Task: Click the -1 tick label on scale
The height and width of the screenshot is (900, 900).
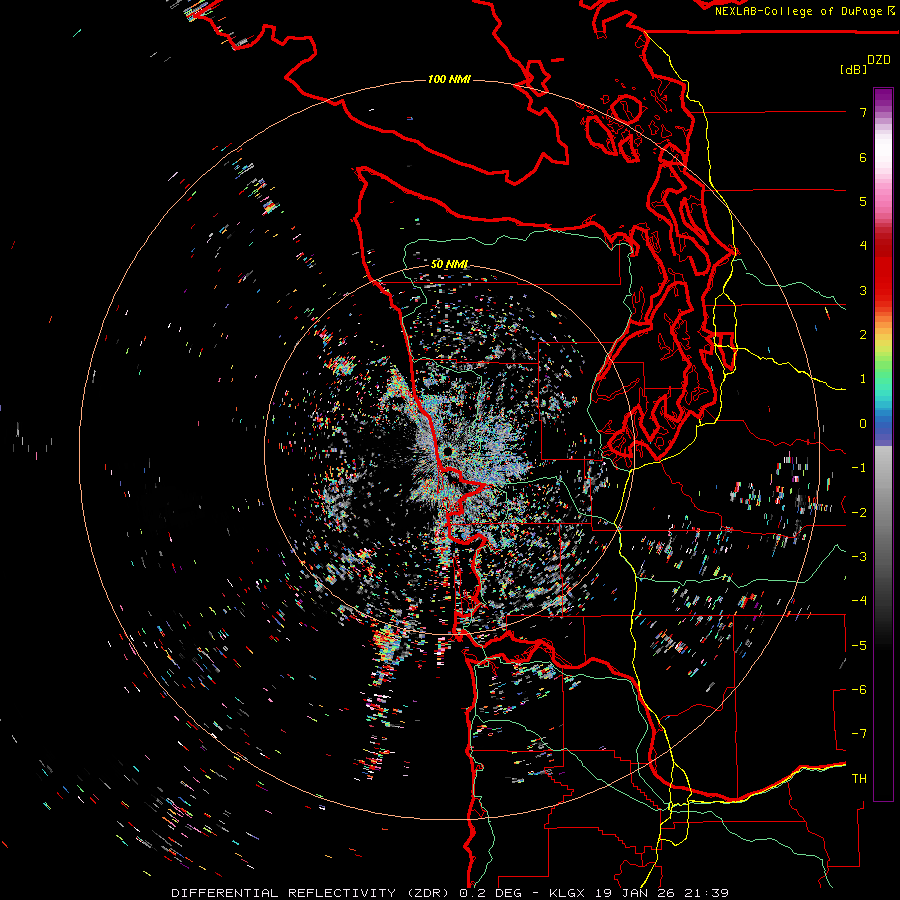Action: (859, 468)
